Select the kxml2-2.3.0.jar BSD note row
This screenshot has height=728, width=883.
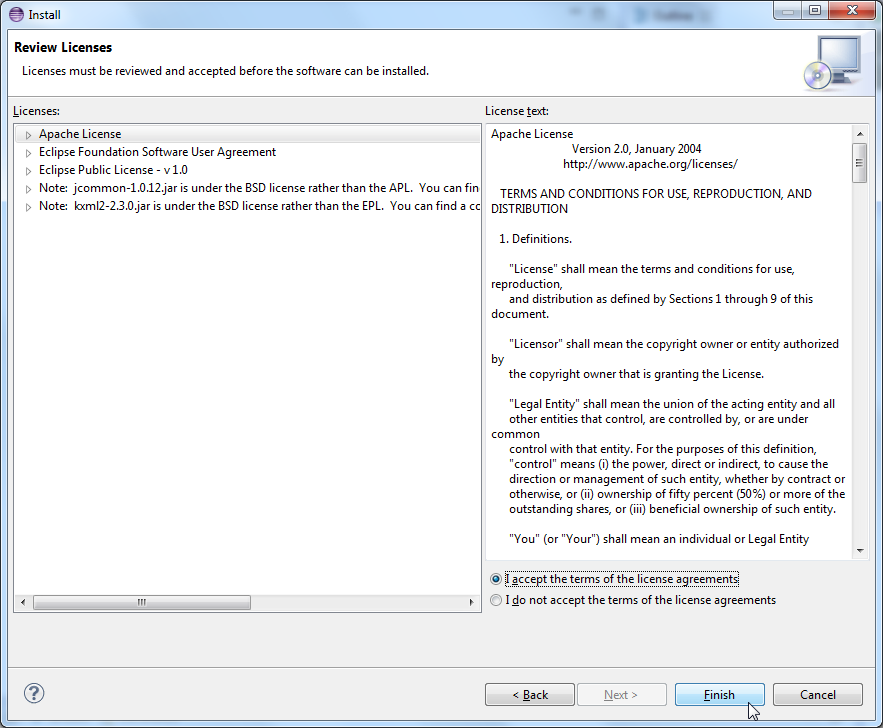248,206
